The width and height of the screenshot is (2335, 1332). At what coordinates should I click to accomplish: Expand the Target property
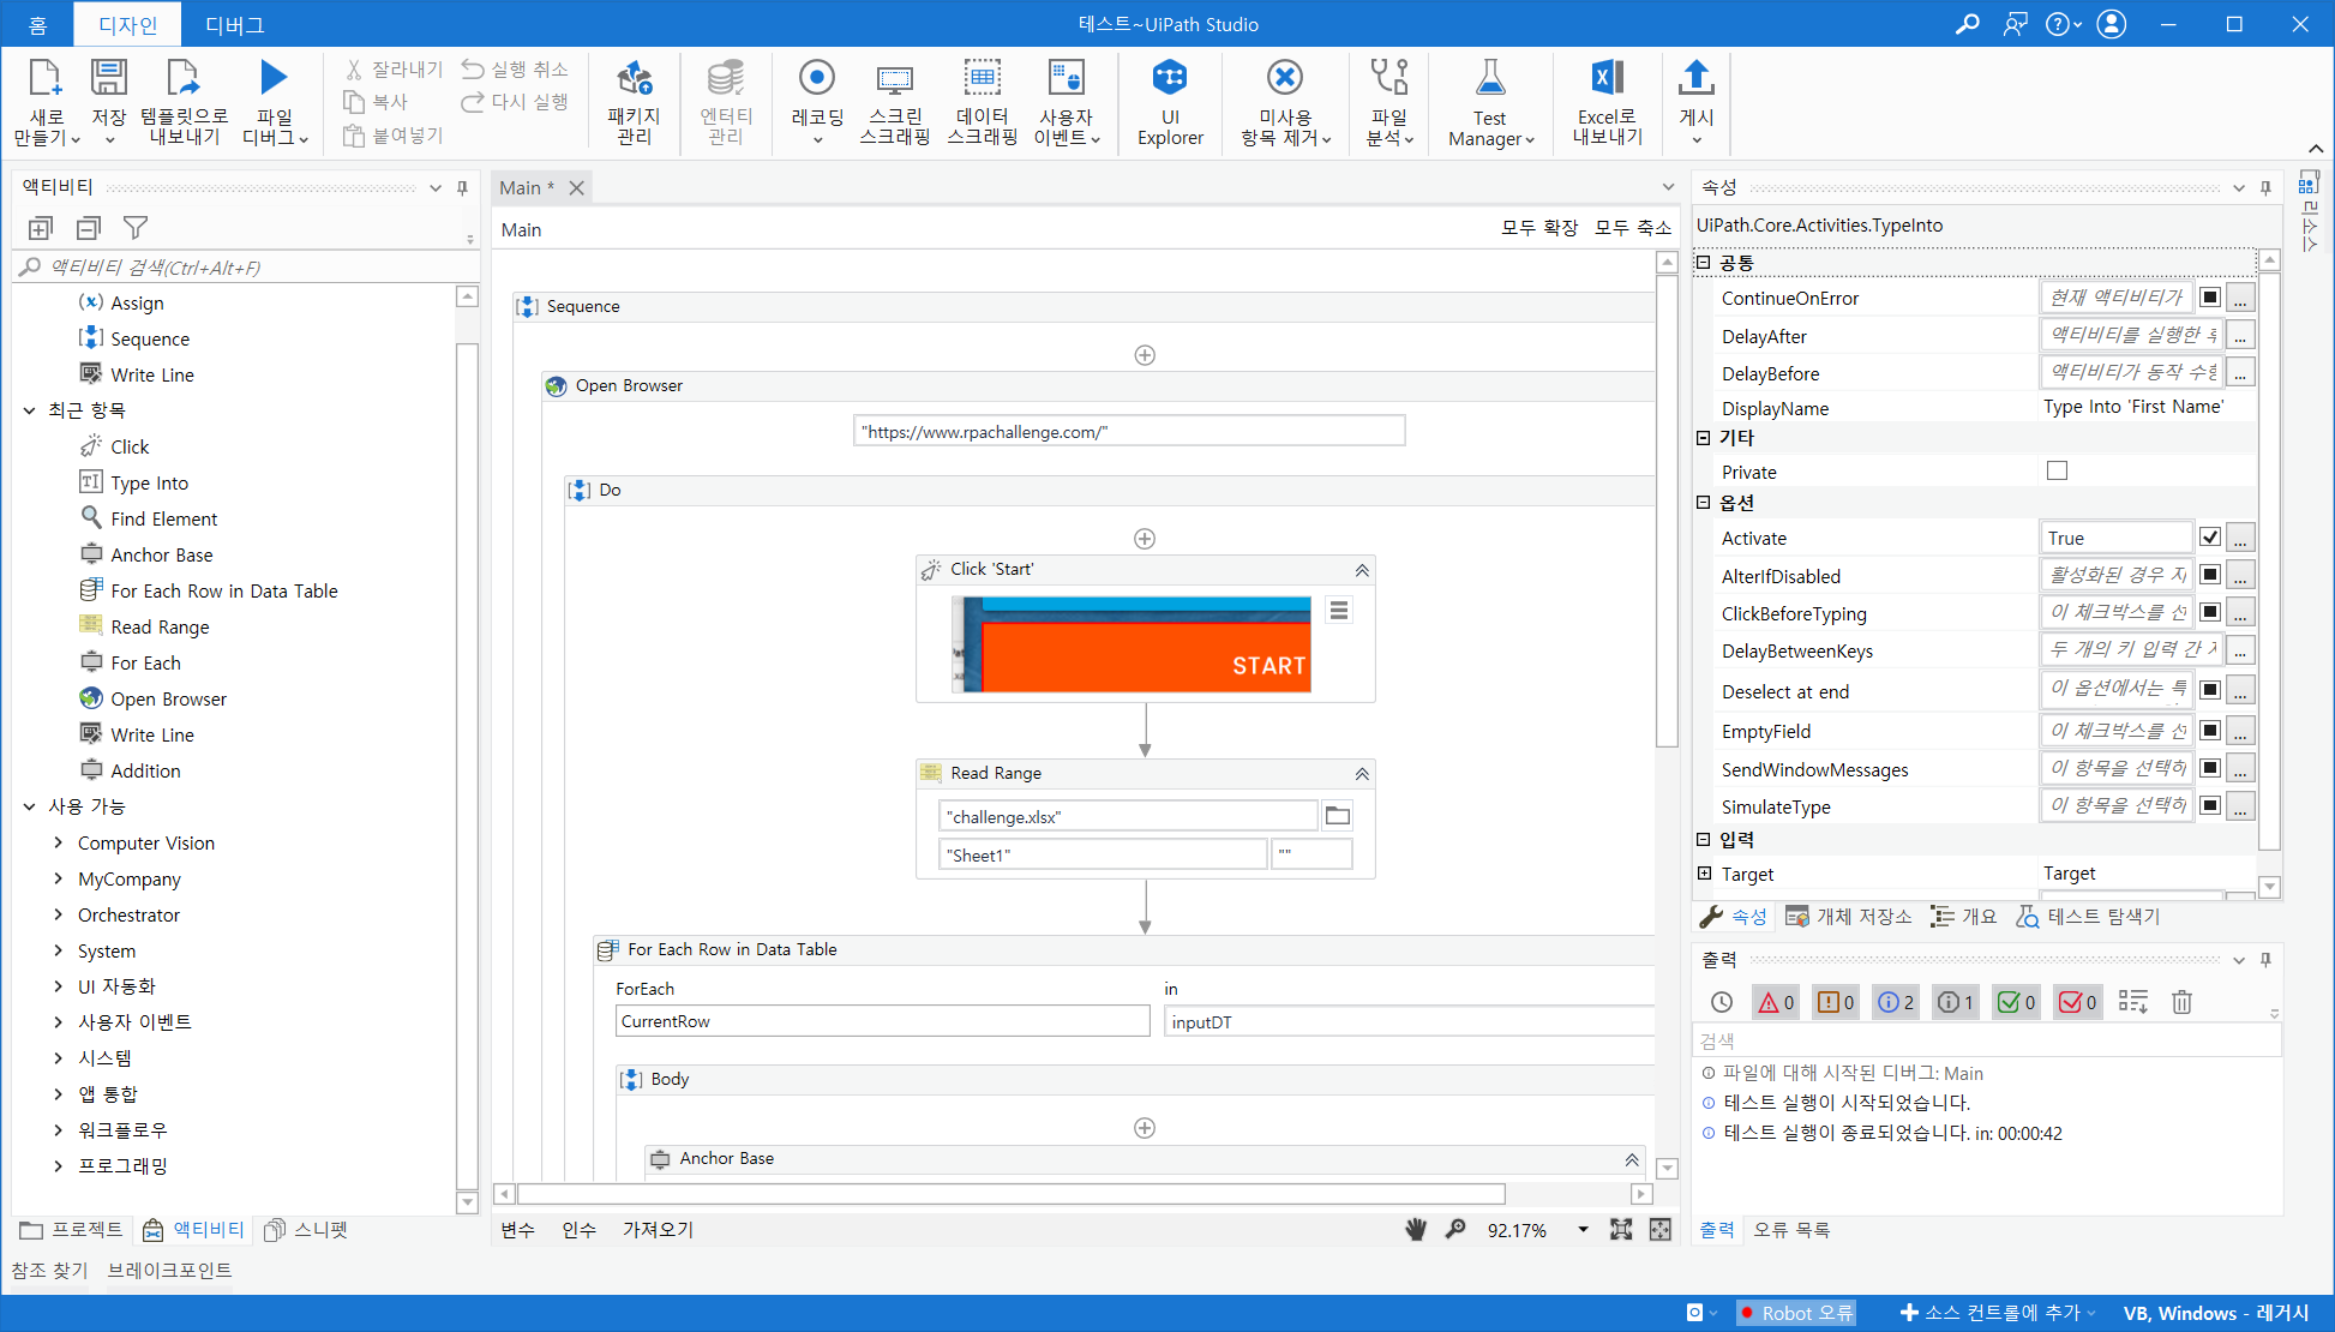pos(1704,873)
